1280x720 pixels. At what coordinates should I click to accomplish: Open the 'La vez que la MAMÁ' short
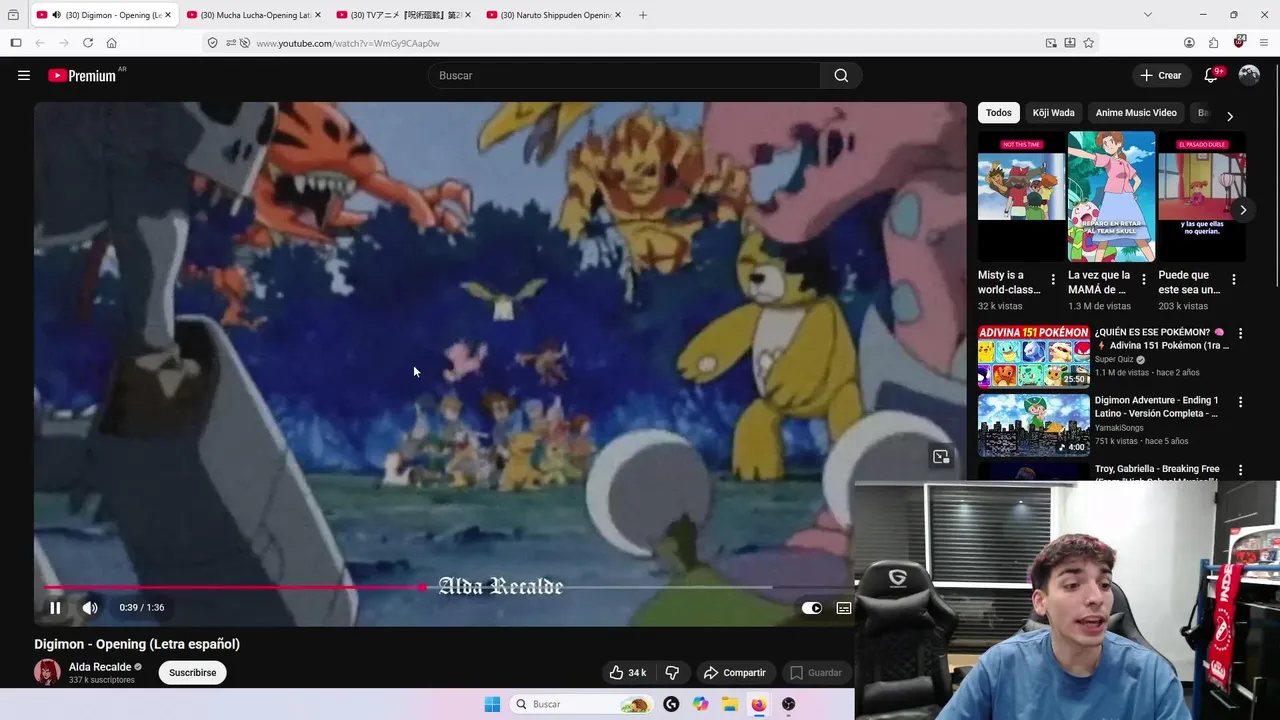tap(1111, 196)
